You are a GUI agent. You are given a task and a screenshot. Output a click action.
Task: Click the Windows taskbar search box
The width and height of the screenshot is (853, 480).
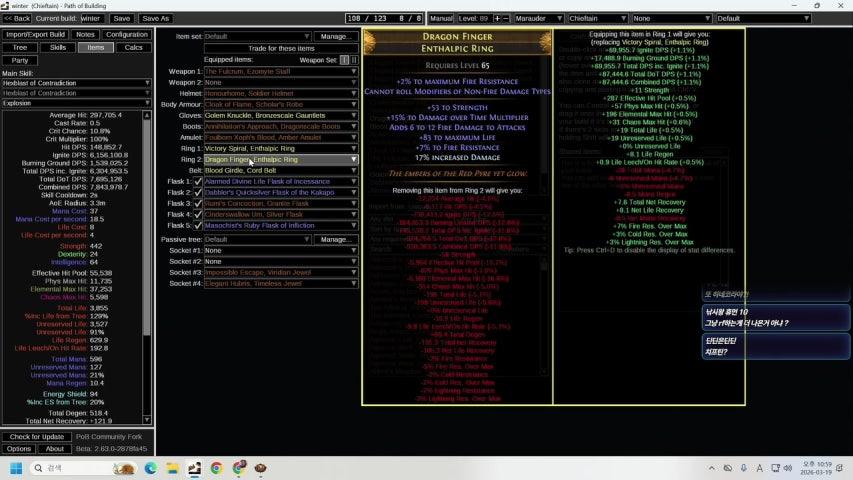(x=80, y=468)
